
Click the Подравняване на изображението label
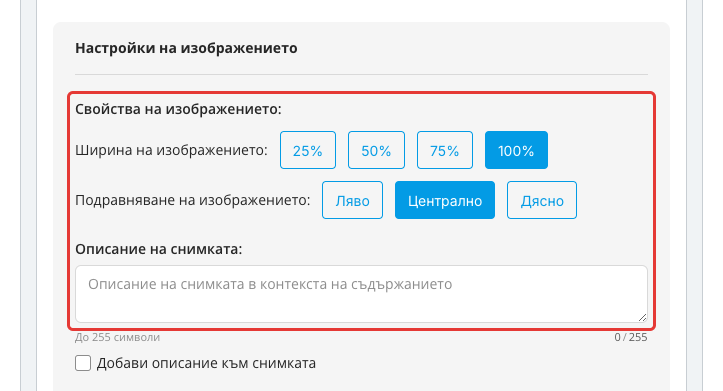pyautogui.click(x=193, y=200)
